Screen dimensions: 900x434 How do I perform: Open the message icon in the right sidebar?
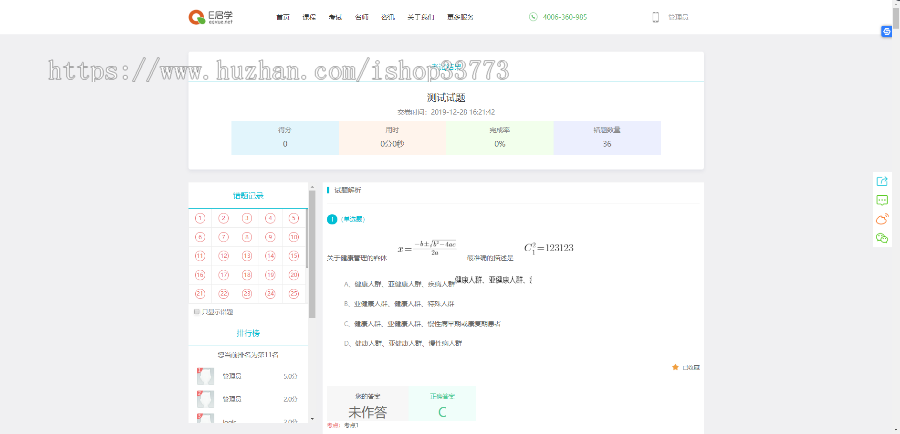pyautogui.click(x=882, y=200)
